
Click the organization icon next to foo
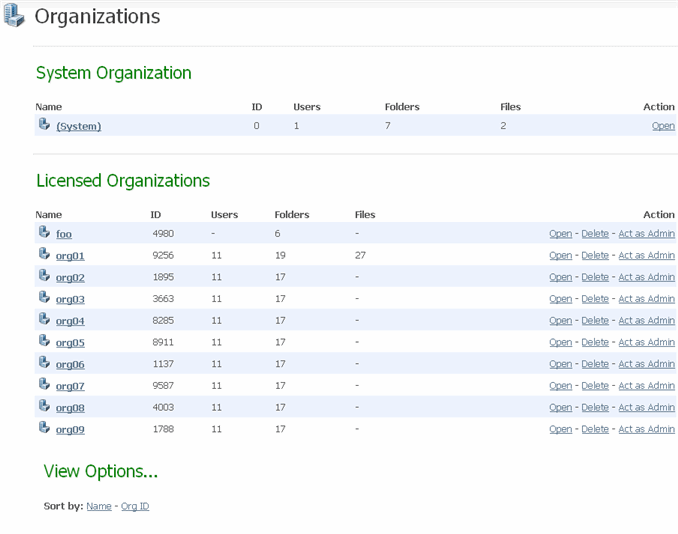(44, 233)
